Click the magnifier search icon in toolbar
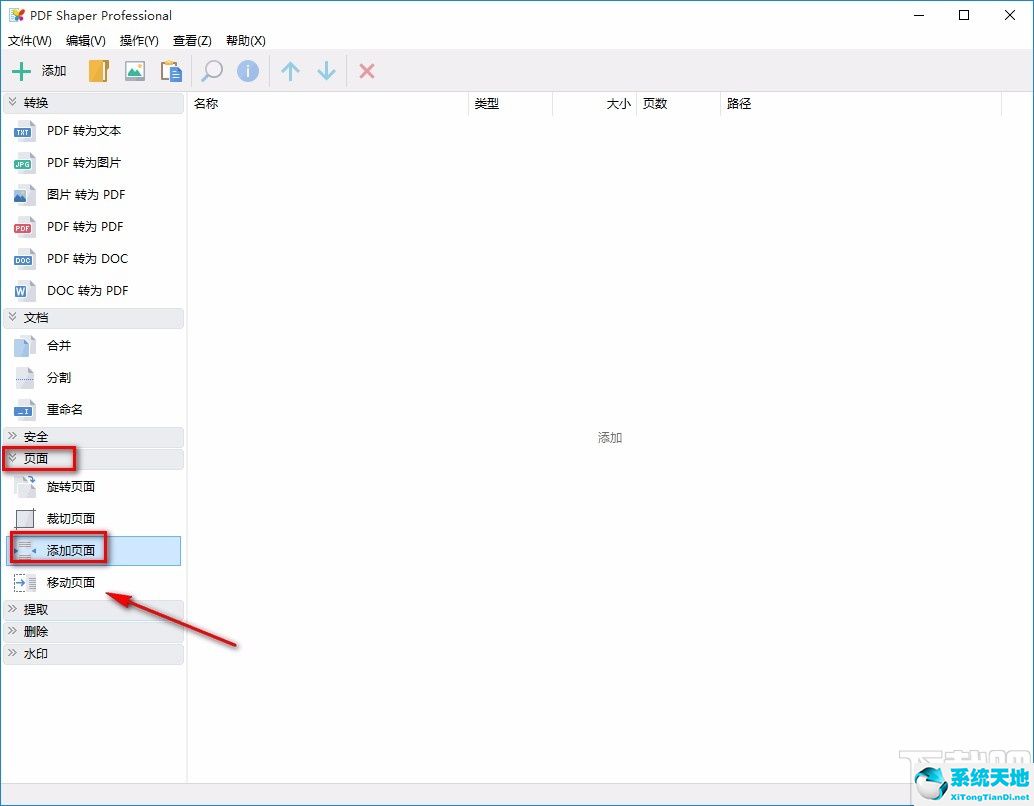Image resolution: width=1034 pixels, height=806 pixels. coord(211,71)
